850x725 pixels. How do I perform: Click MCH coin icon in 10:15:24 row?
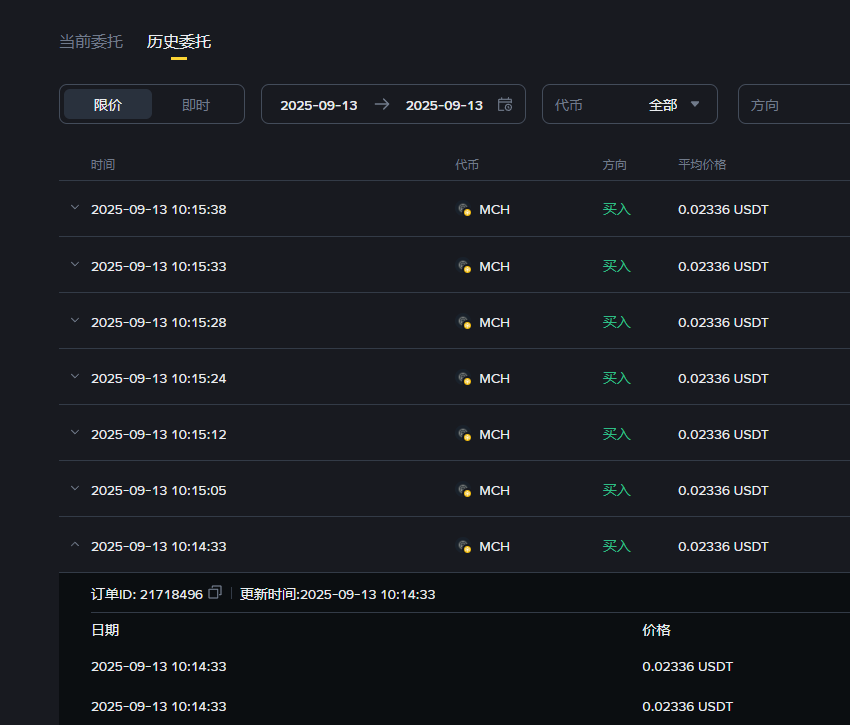click(465, 378)
